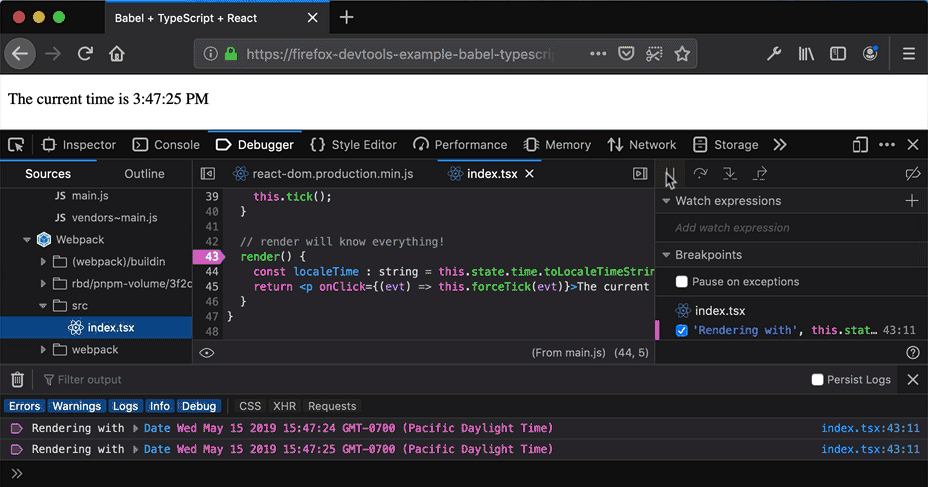
Task: Click the browser back button
Action: coord(20,54)
